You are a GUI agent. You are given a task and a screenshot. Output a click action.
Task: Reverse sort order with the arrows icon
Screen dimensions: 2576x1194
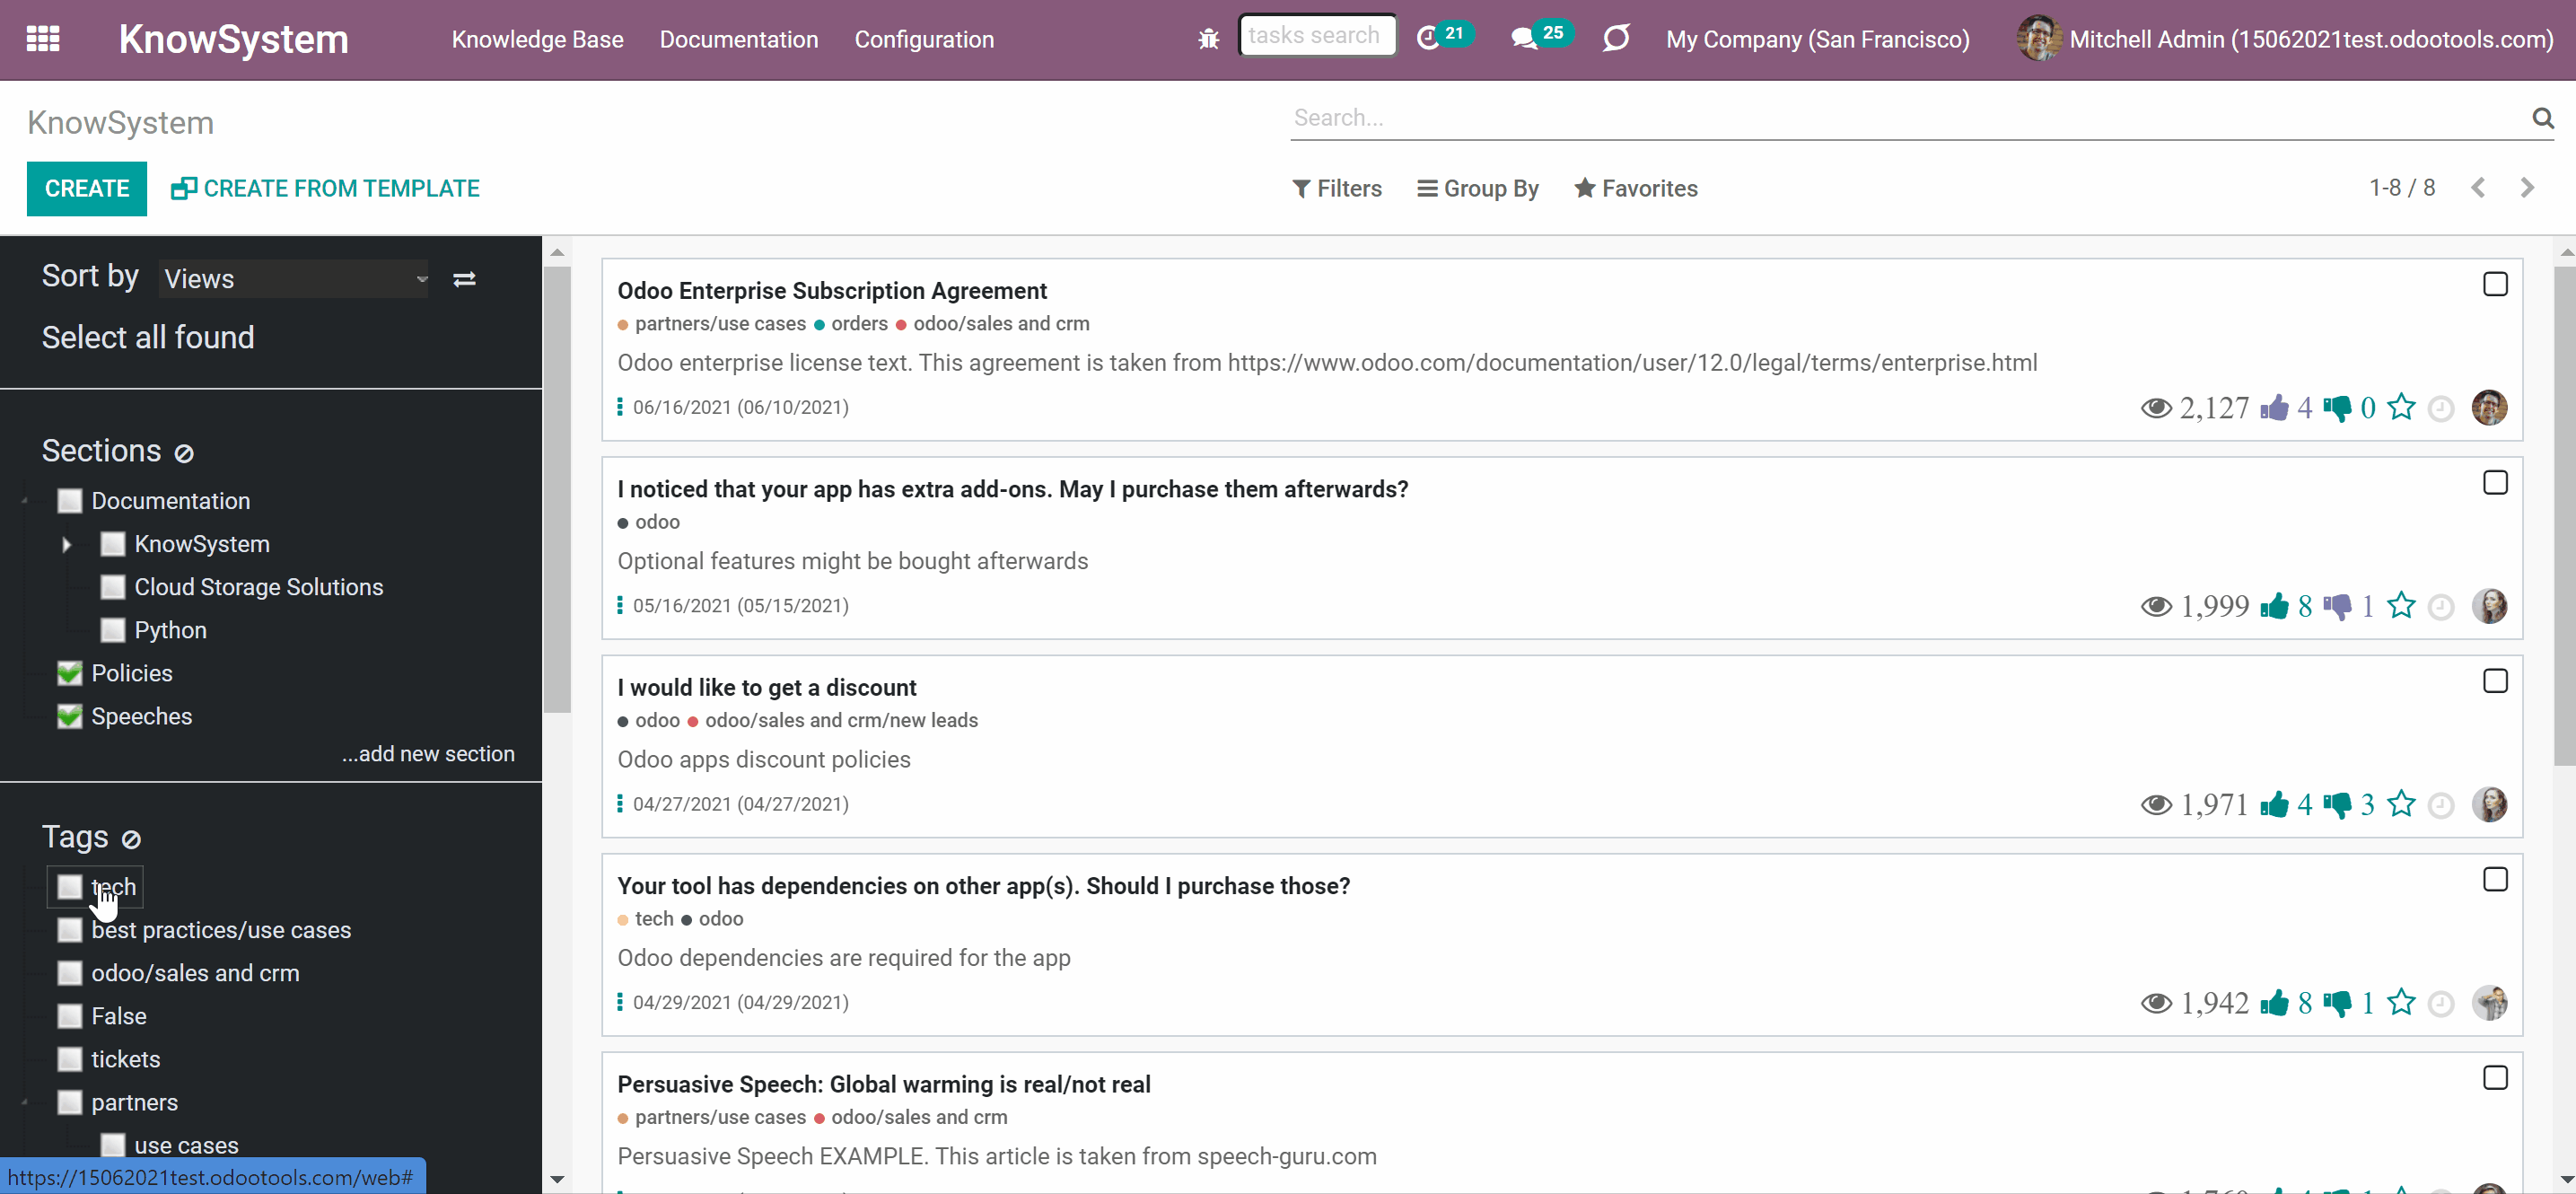click(464, 279)
